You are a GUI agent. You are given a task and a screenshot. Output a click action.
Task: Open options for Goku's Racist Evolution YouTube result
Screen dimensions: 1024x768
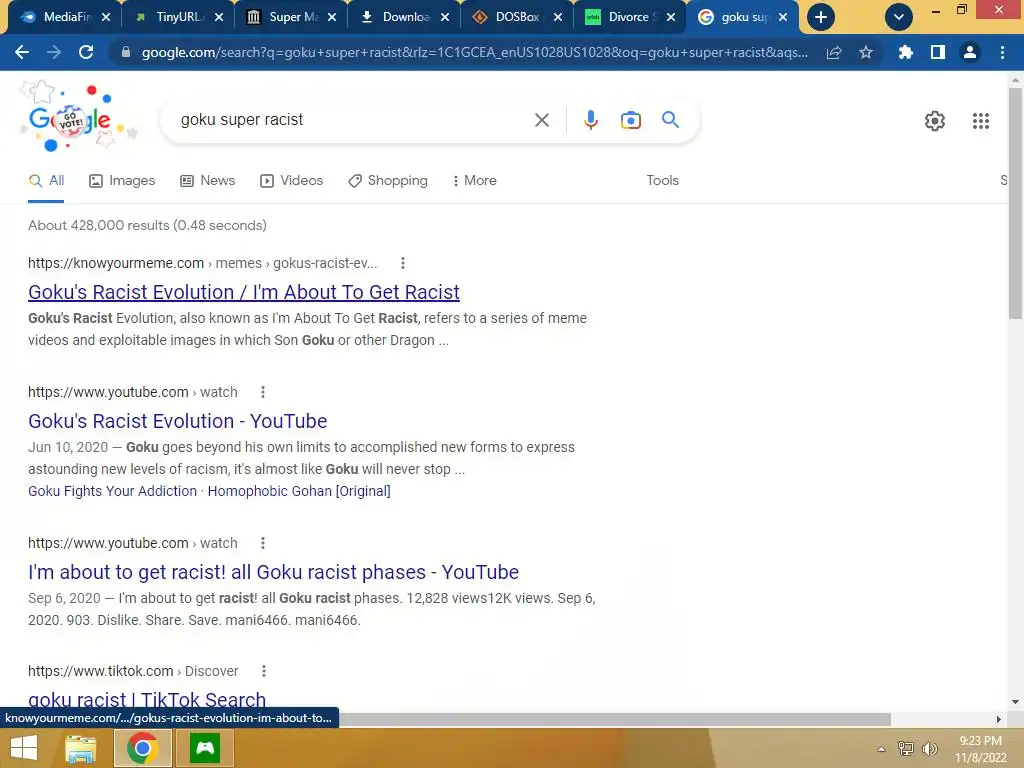tap(263, 392)
